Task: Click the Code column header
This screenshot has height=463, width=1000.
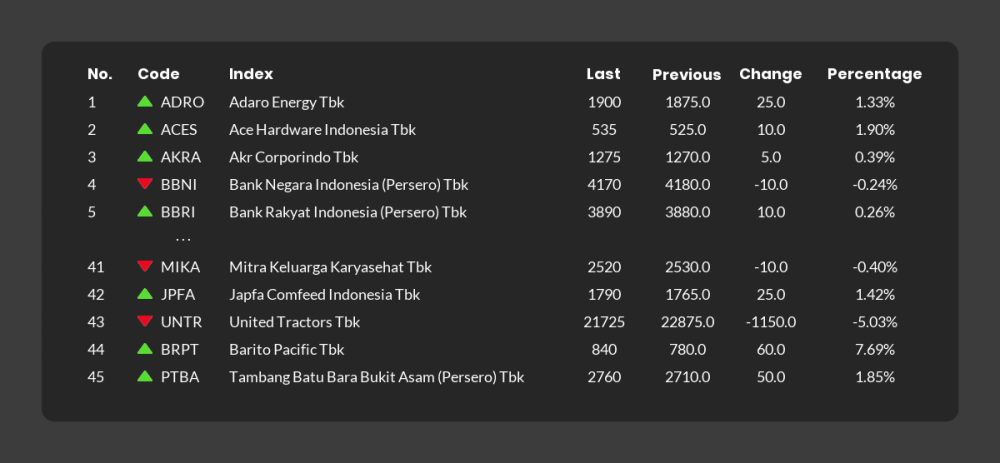Action: [158, 74]
